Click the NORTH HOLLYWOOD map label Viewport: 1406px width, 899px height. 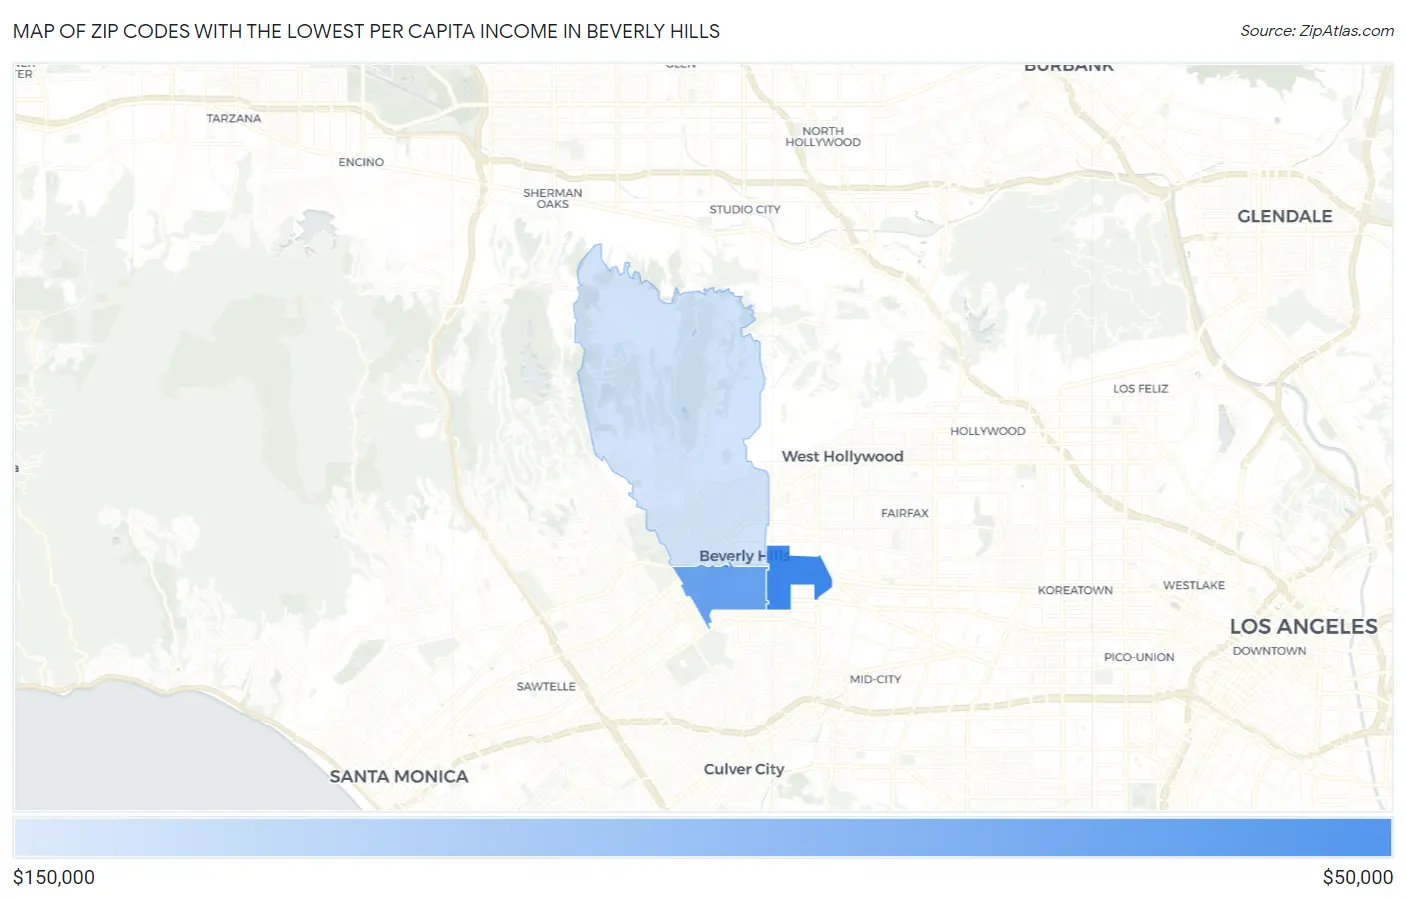[822, 137]
